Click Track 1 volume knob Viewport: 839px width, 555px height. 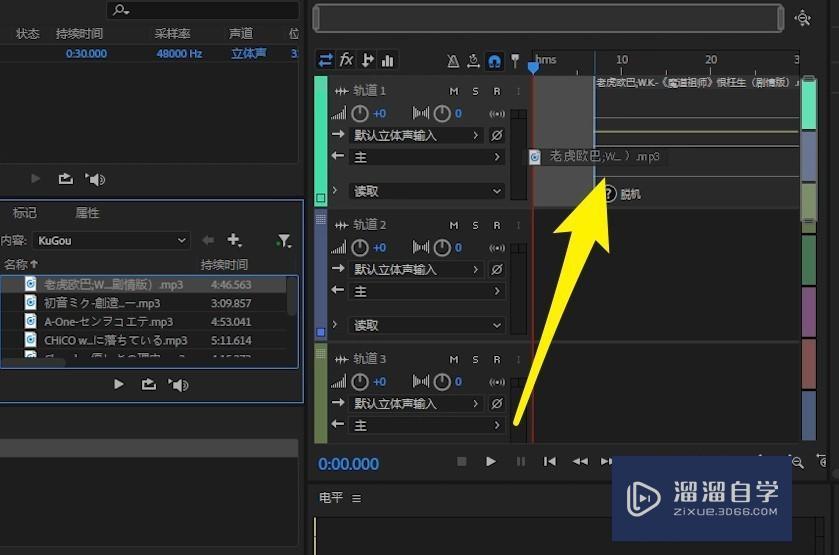pos(360,113)
